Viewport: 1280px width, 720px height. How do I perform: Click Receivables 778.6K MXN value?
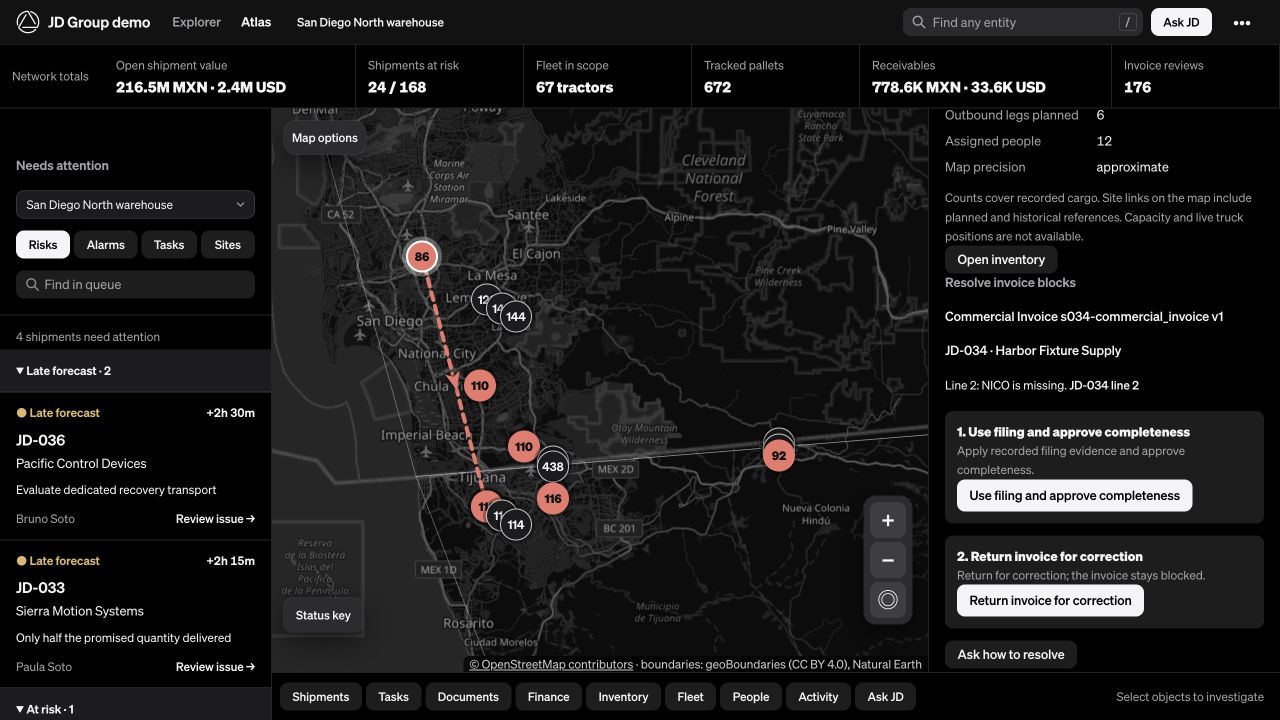click(x=959, y=87)
